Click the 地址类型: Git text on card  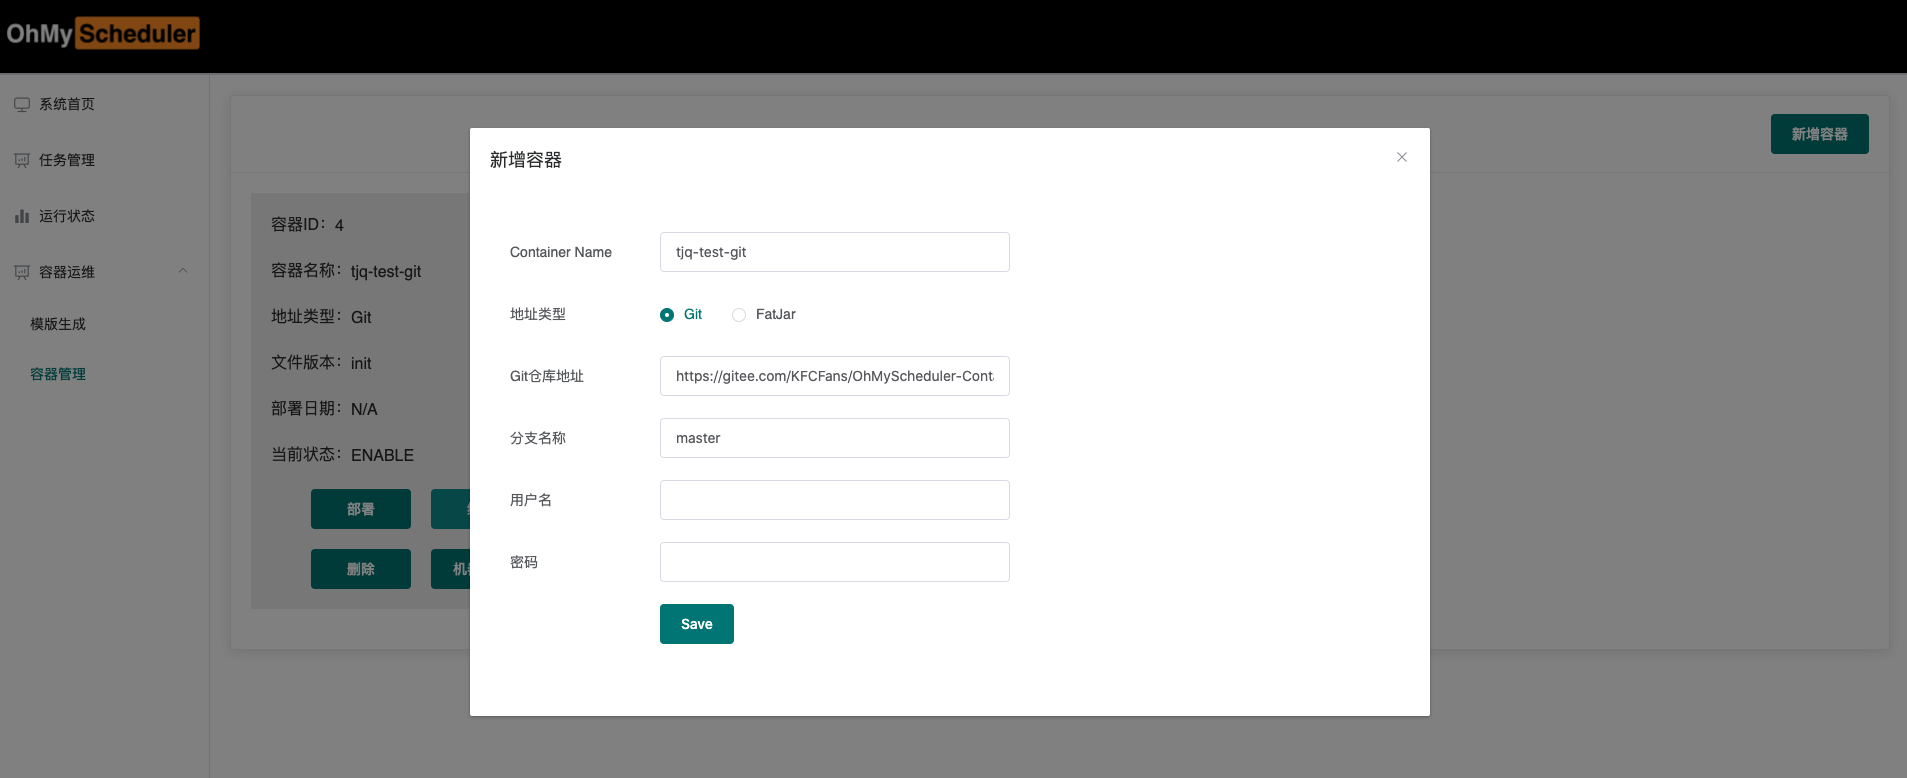tap(321, 317)
